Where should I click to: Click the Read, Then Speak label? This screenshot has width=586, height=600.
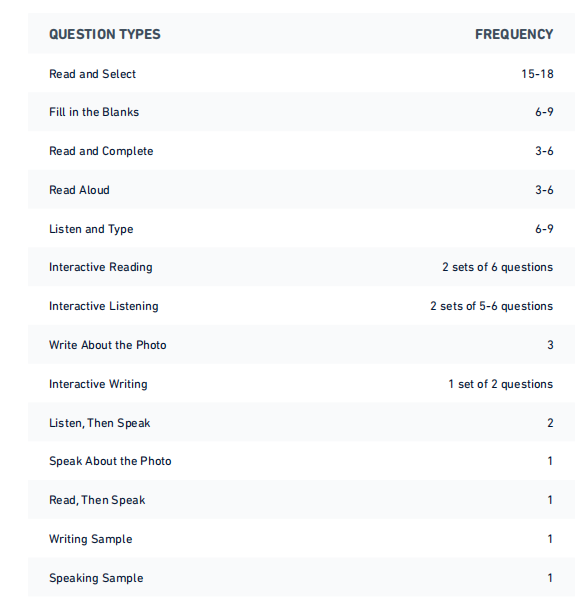(97, 501)
